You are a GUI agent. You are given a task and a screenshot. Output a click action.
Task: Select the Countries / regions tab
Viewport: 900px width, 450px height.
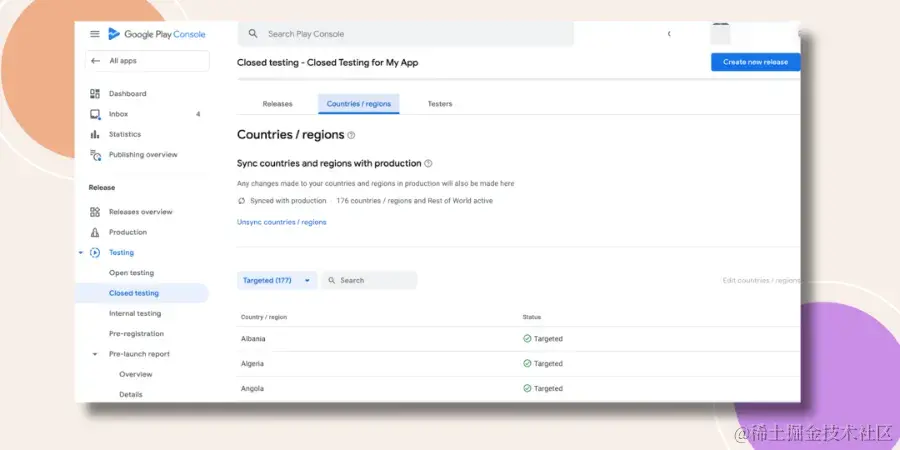click(x=359, y=104)
